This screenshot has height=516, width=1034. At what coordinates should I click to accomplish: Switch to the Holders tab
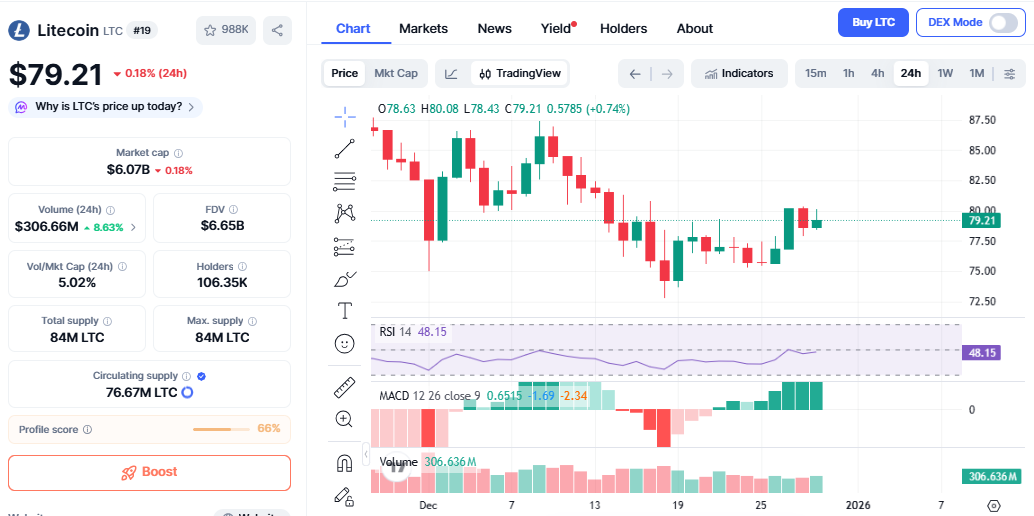[x=623, y=28]
